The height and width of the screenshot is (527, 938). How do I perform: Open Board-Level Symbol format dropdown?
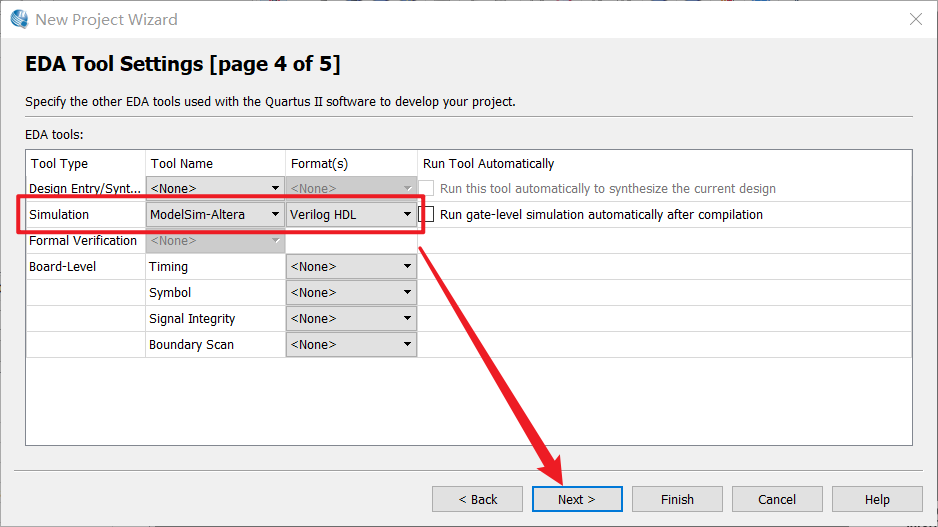pyautogui.click(x=351, y=293)
